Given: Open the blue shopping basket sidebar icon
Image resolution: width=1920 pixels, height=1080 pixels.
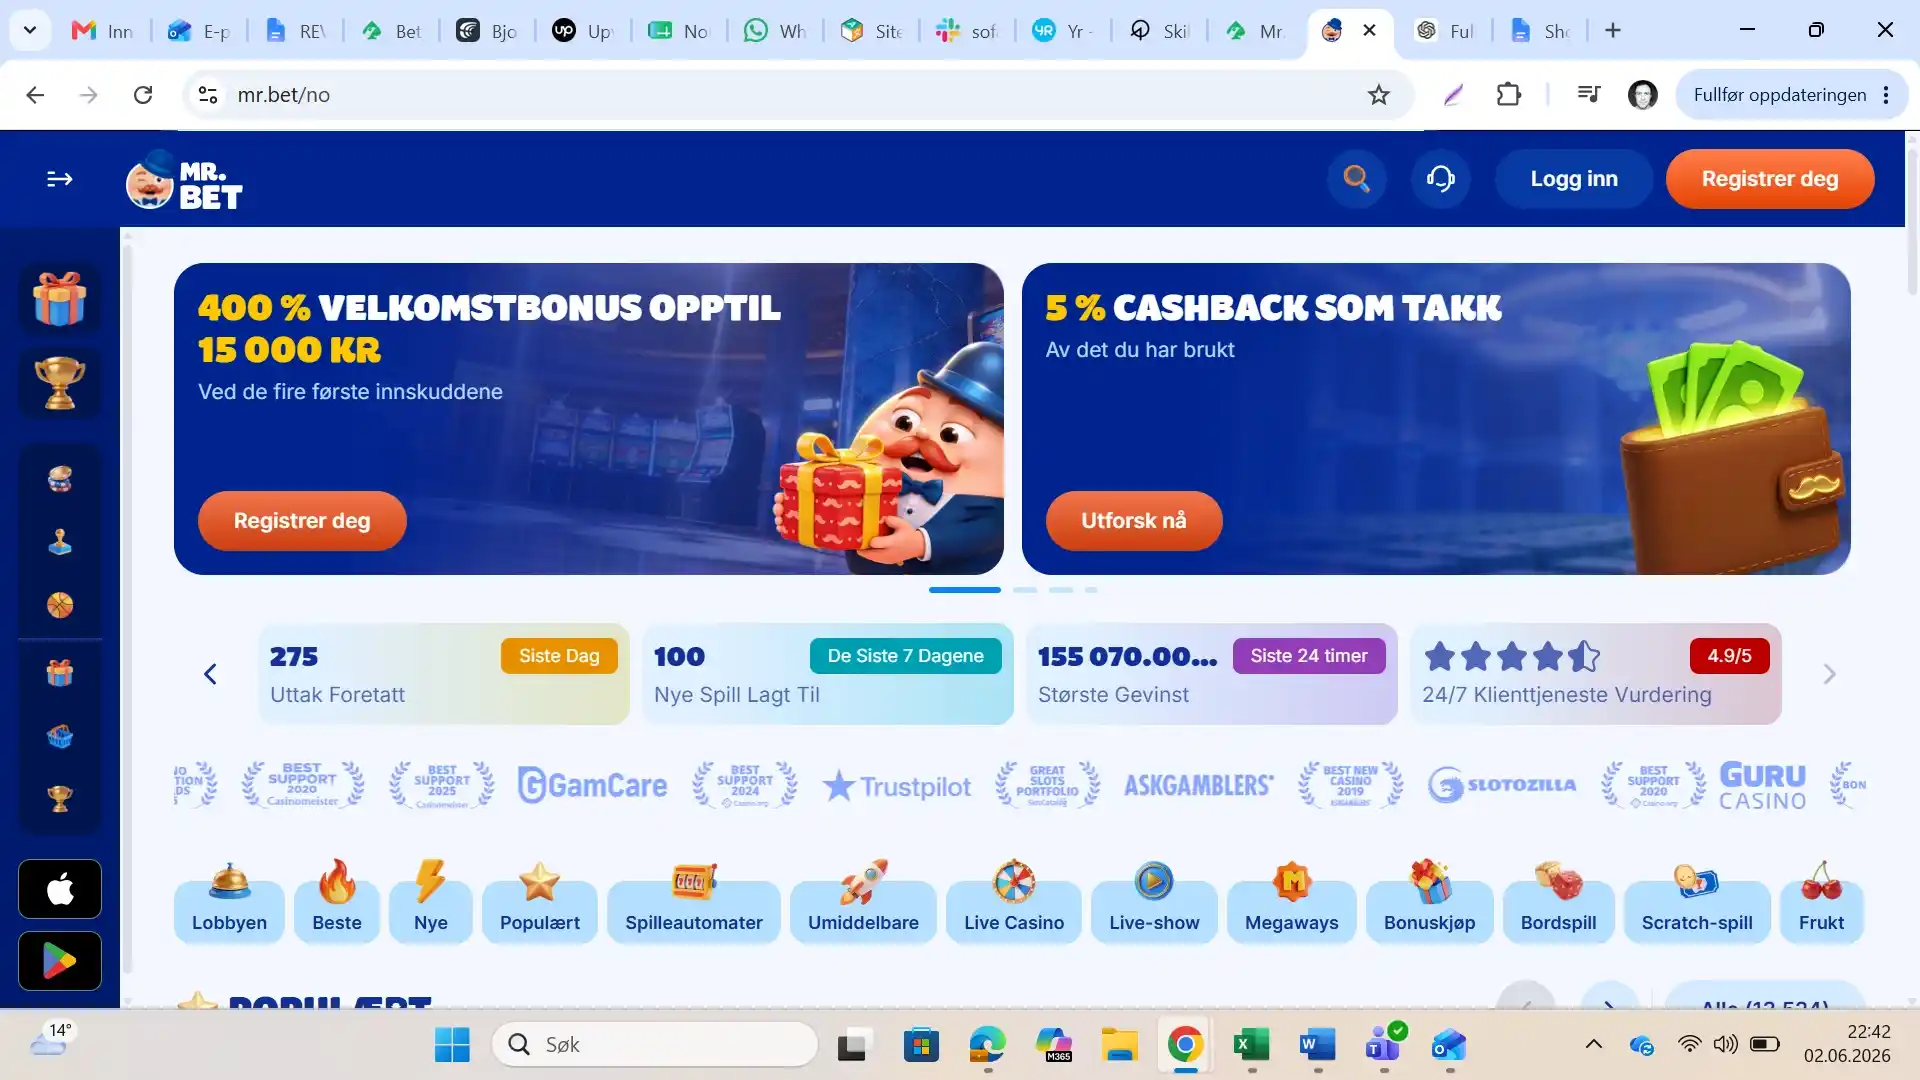Looking at the screenshot, I should point(60,736).
